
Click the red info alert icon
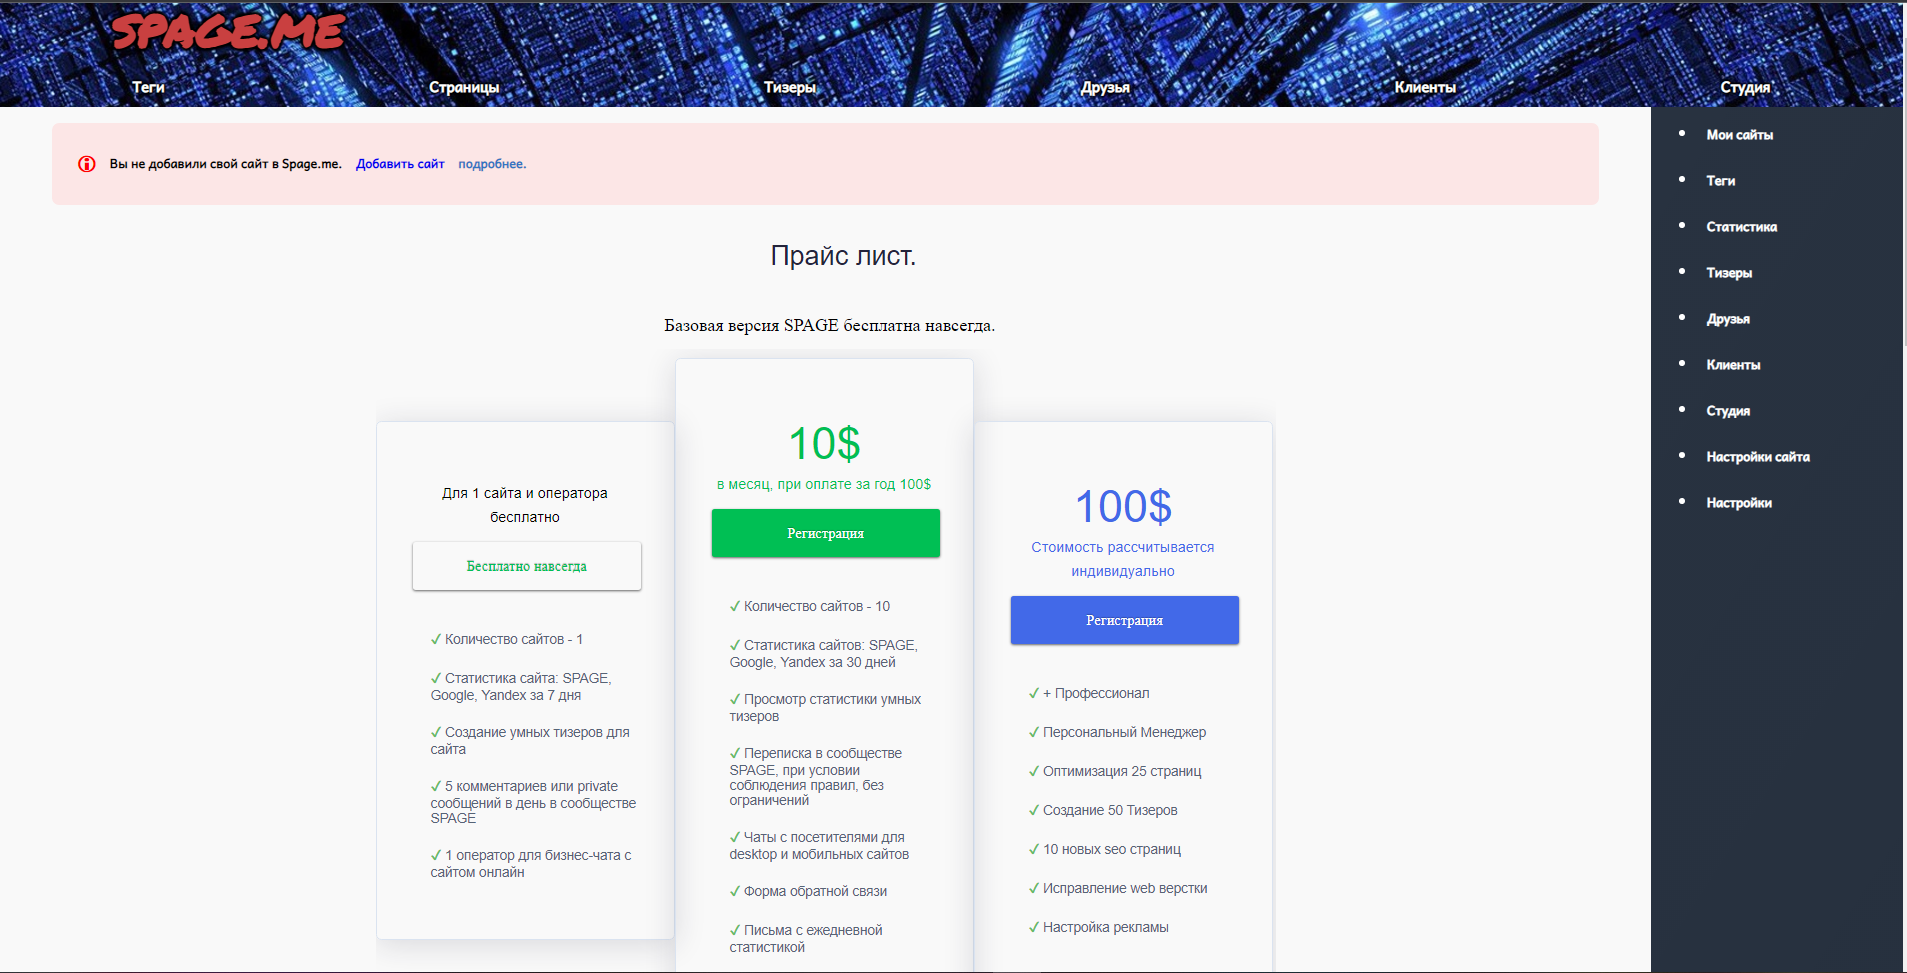pos(87,164)
